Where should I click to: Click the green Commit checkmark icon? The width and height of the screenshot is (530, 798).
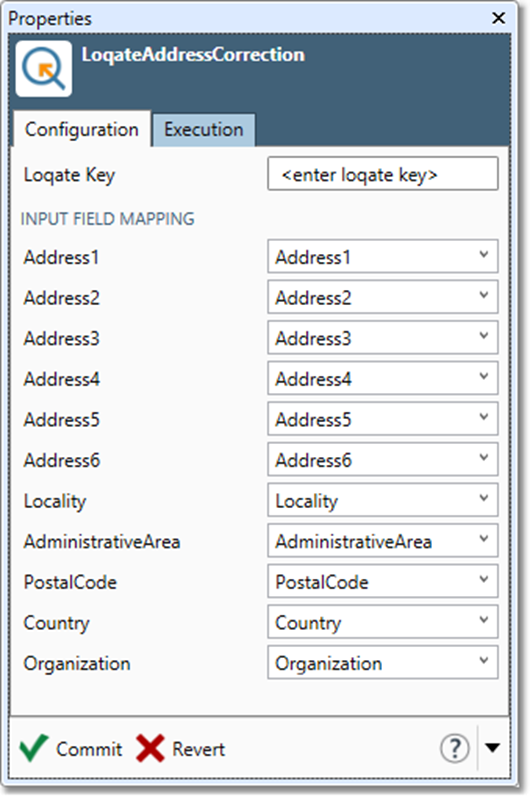click(x=34, y=748)
